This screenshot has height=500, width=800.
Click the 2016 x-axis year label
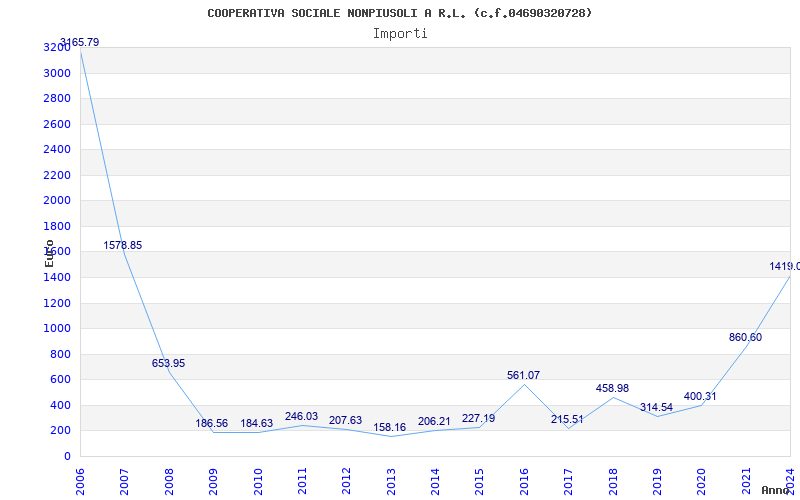(x=524, y=482)
